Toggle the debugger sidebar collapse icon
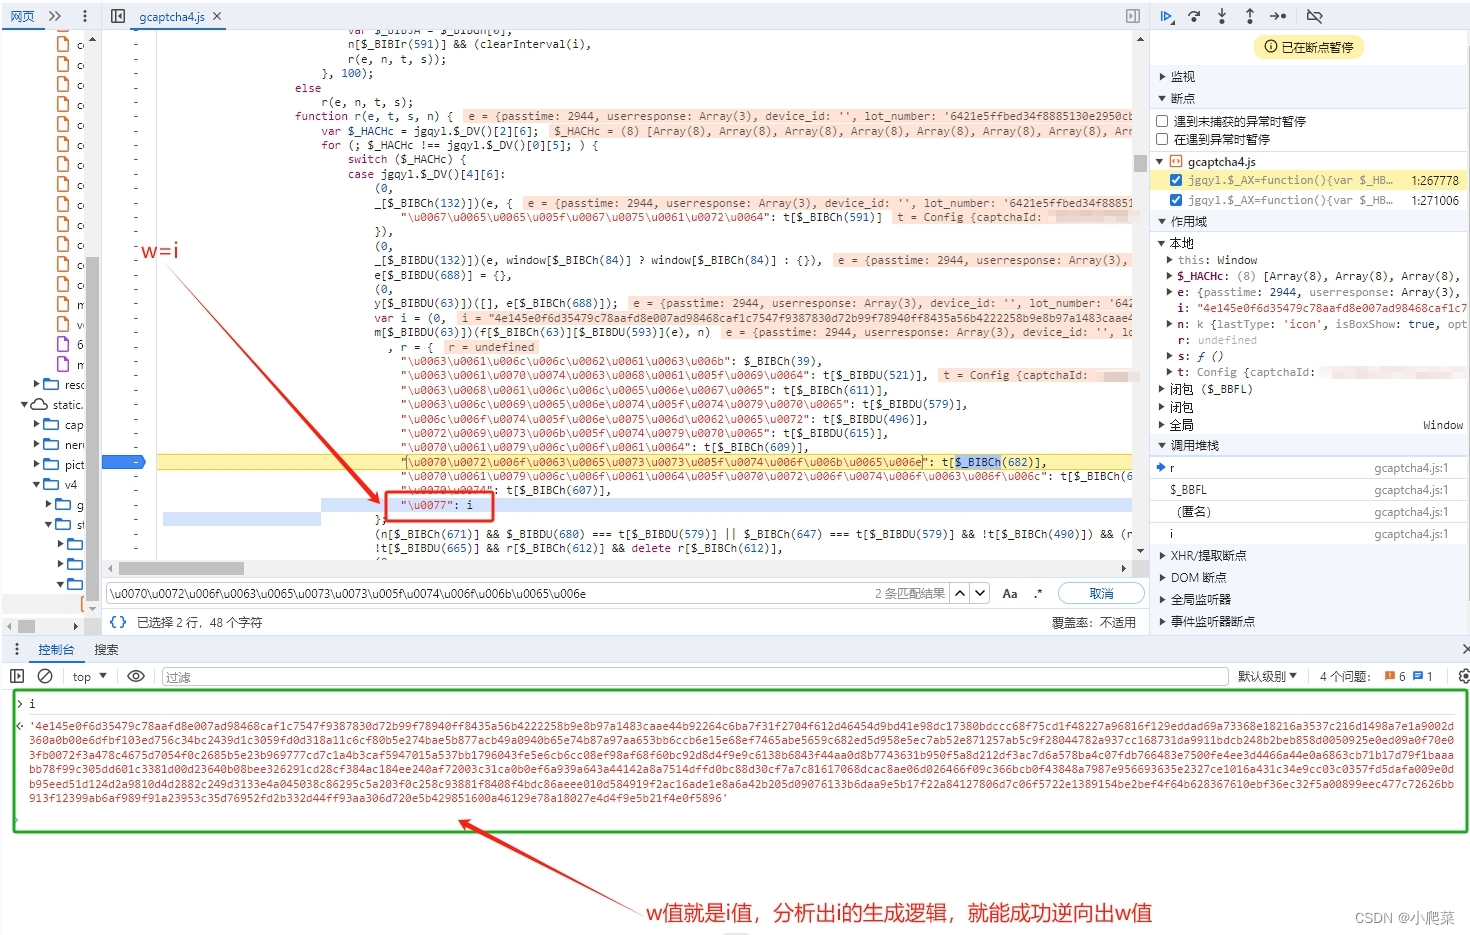Viewport: 1470px width, 935px height. 1133,16
